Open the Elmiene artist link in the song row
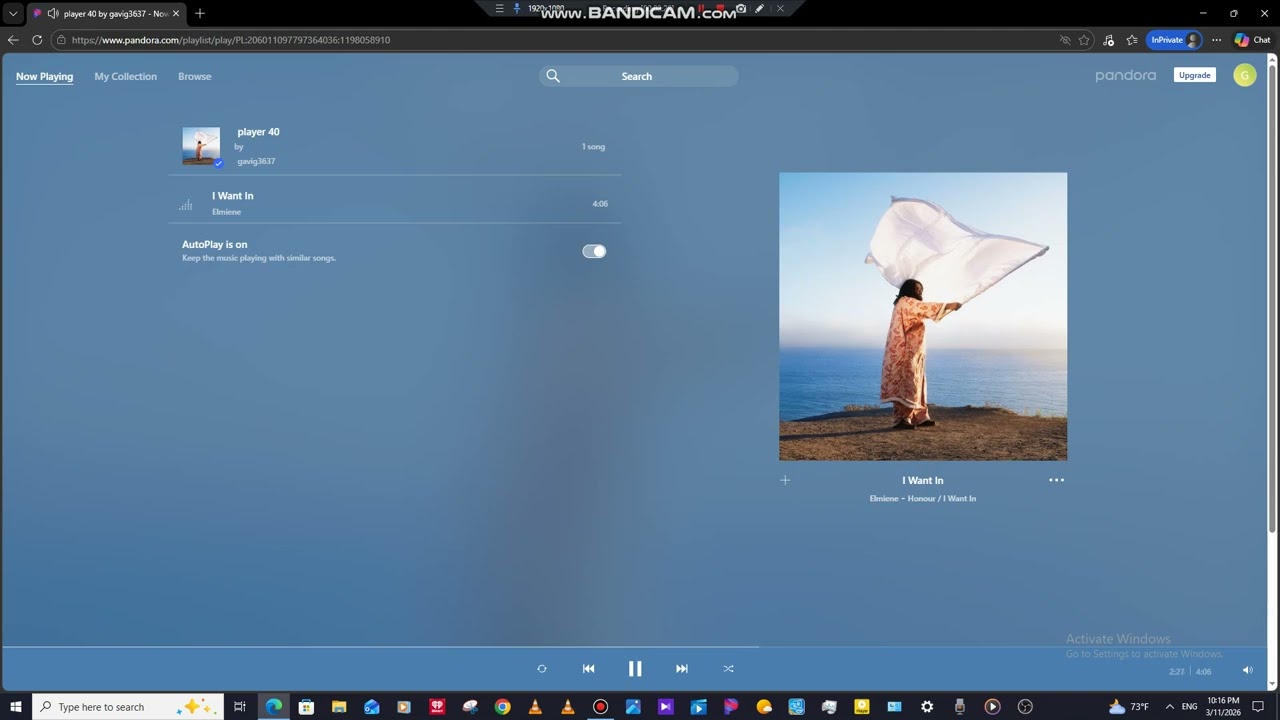Image resolution: width=1280 pixels, height=720 pixels. pyautogui.click(x=226, y=212)
